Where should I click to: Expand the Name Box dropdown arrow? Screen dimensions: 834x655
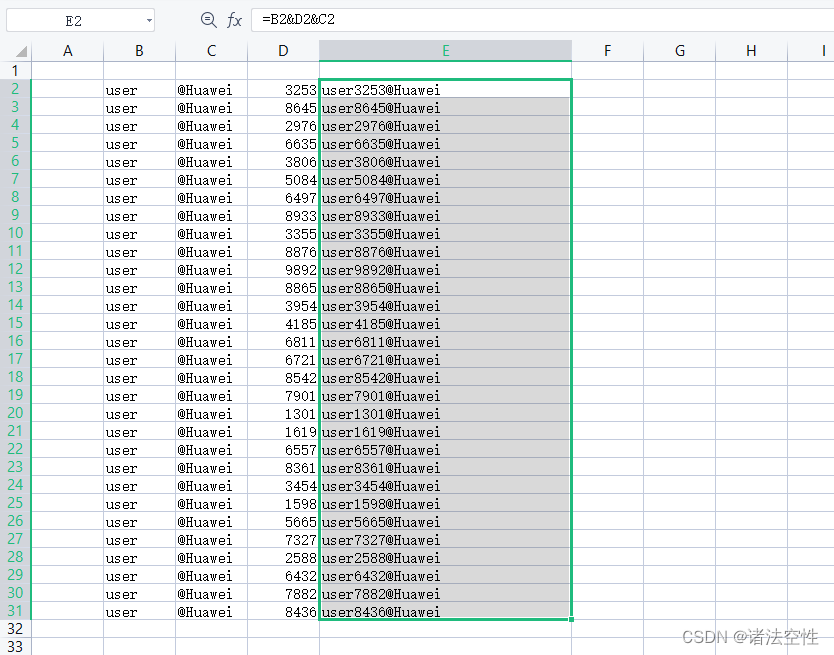point(149,21)
